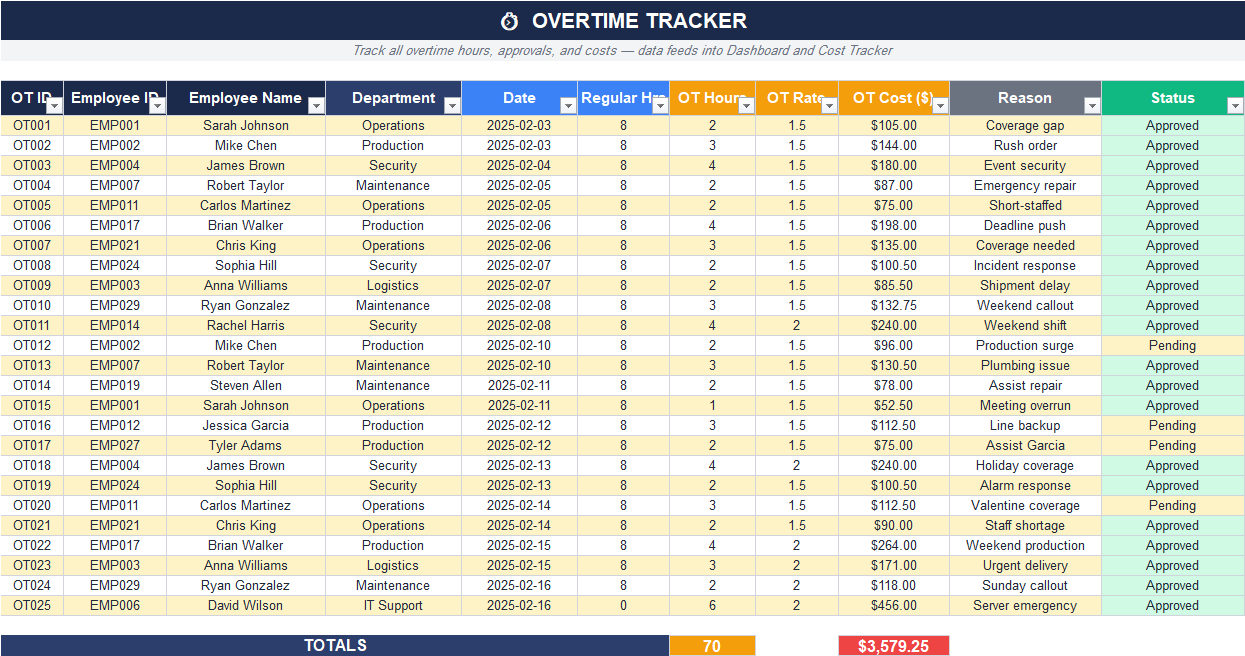This screenshot has height=656, width=1245.
Task: Click the OVERTIME TRACKER title text
Action: [x=641, y=20]
